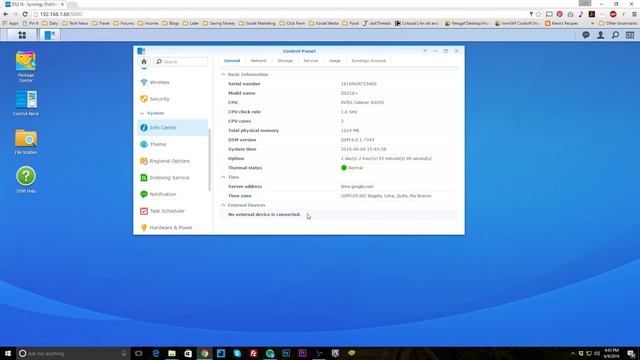Image resolution: width=640 pixels, height=360 pixels.
Task: Open Hardware & Power in sidebar
Action: point(172,227)
